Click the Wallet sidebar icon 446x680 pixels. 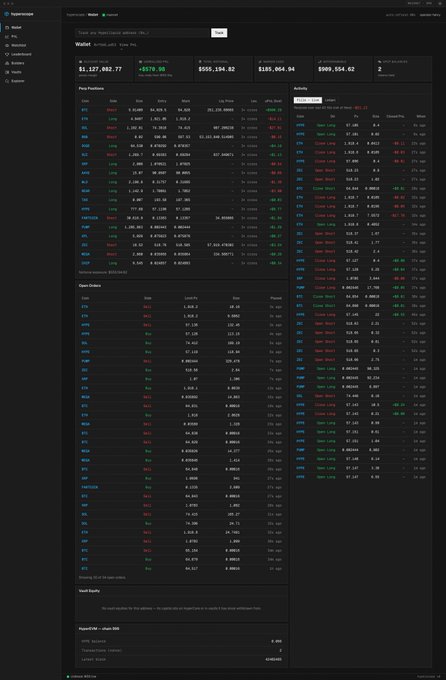[x=7, y=27]
